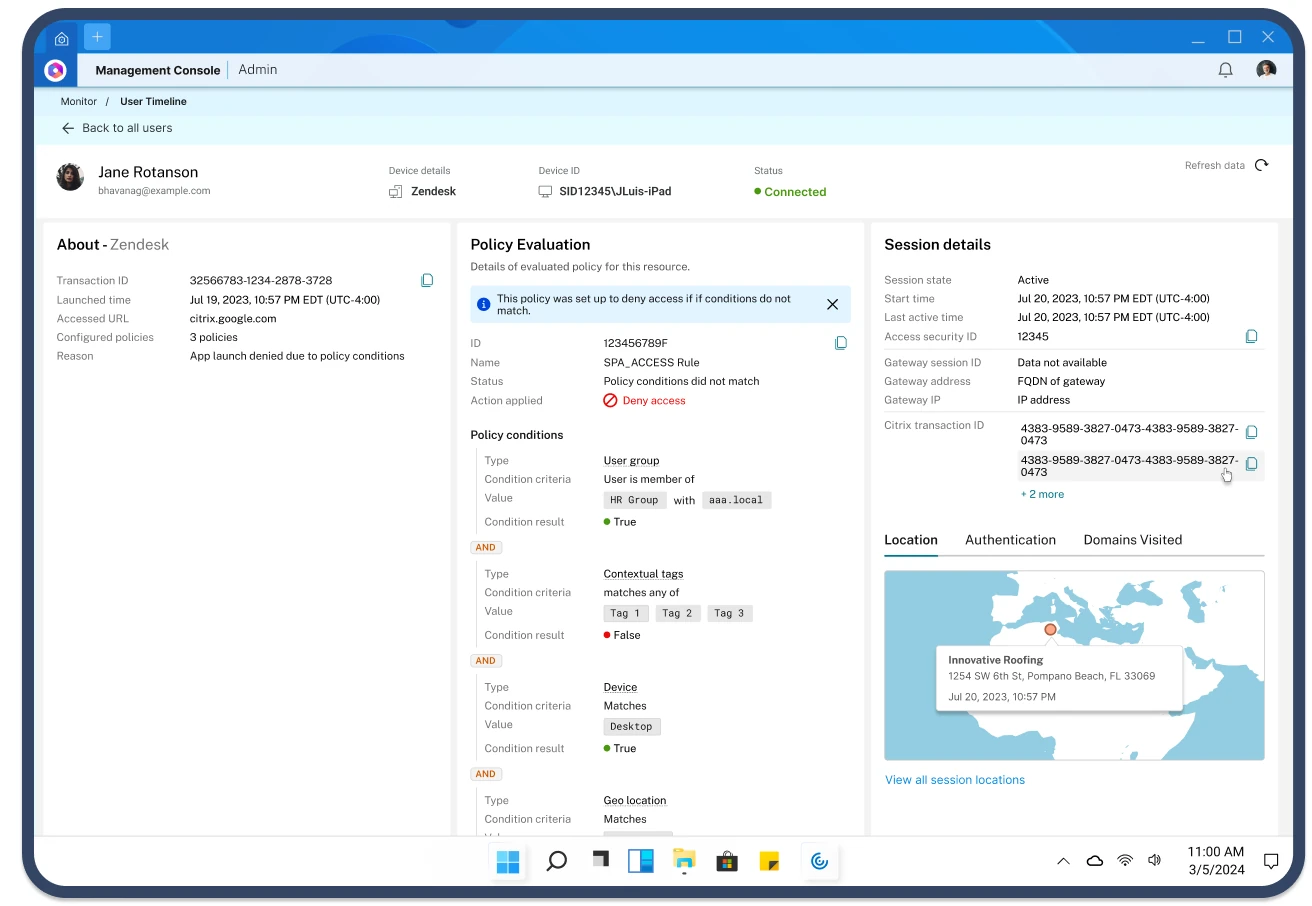This screenshot has height=906, width=1312.
Task: Open Contextual tags condition type link
Action: [x=643, y=574]
